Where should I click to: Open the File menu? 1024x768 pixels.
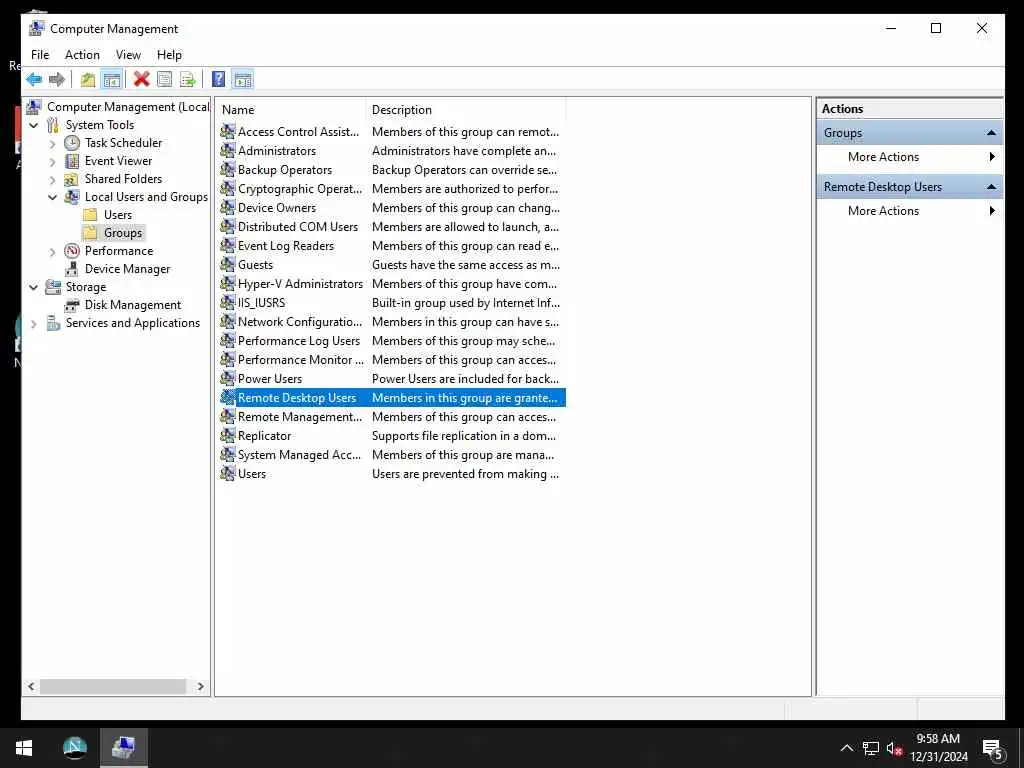pos(40,55)
